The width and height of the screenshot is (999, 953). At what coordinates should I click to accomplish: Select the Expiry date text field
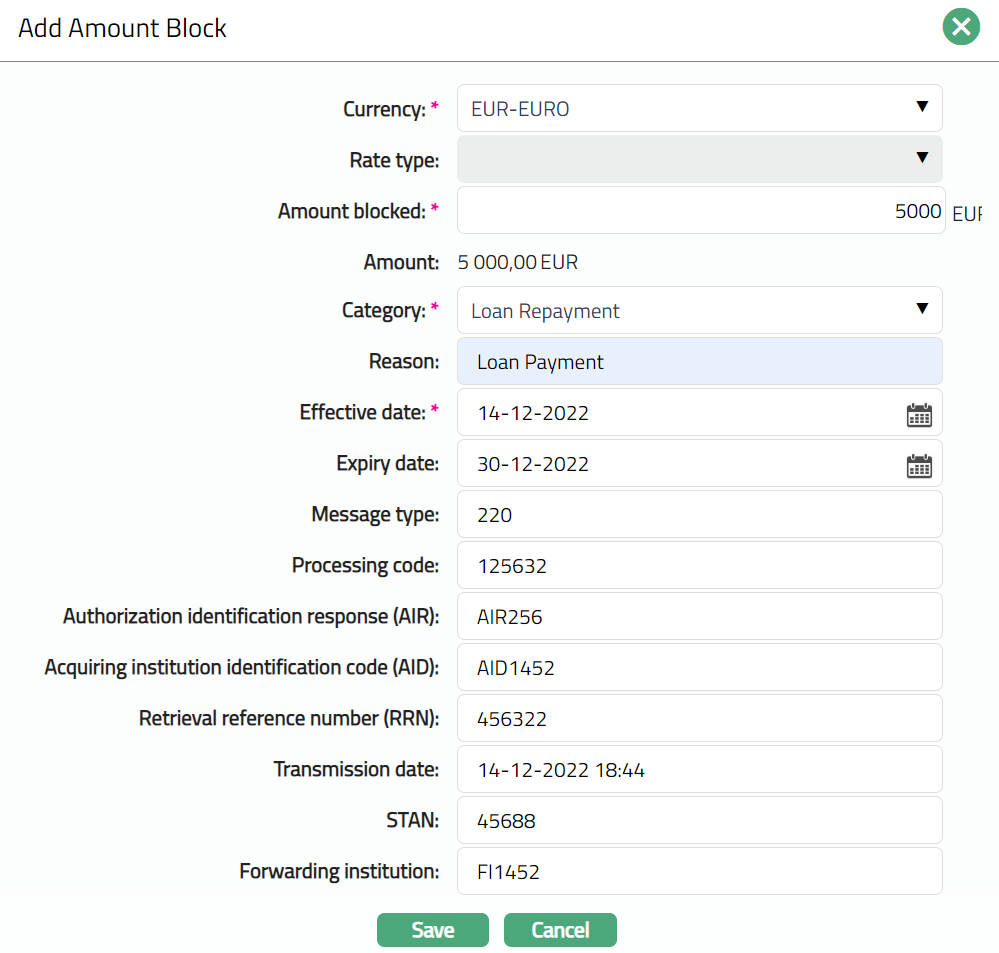coord(680,464)
